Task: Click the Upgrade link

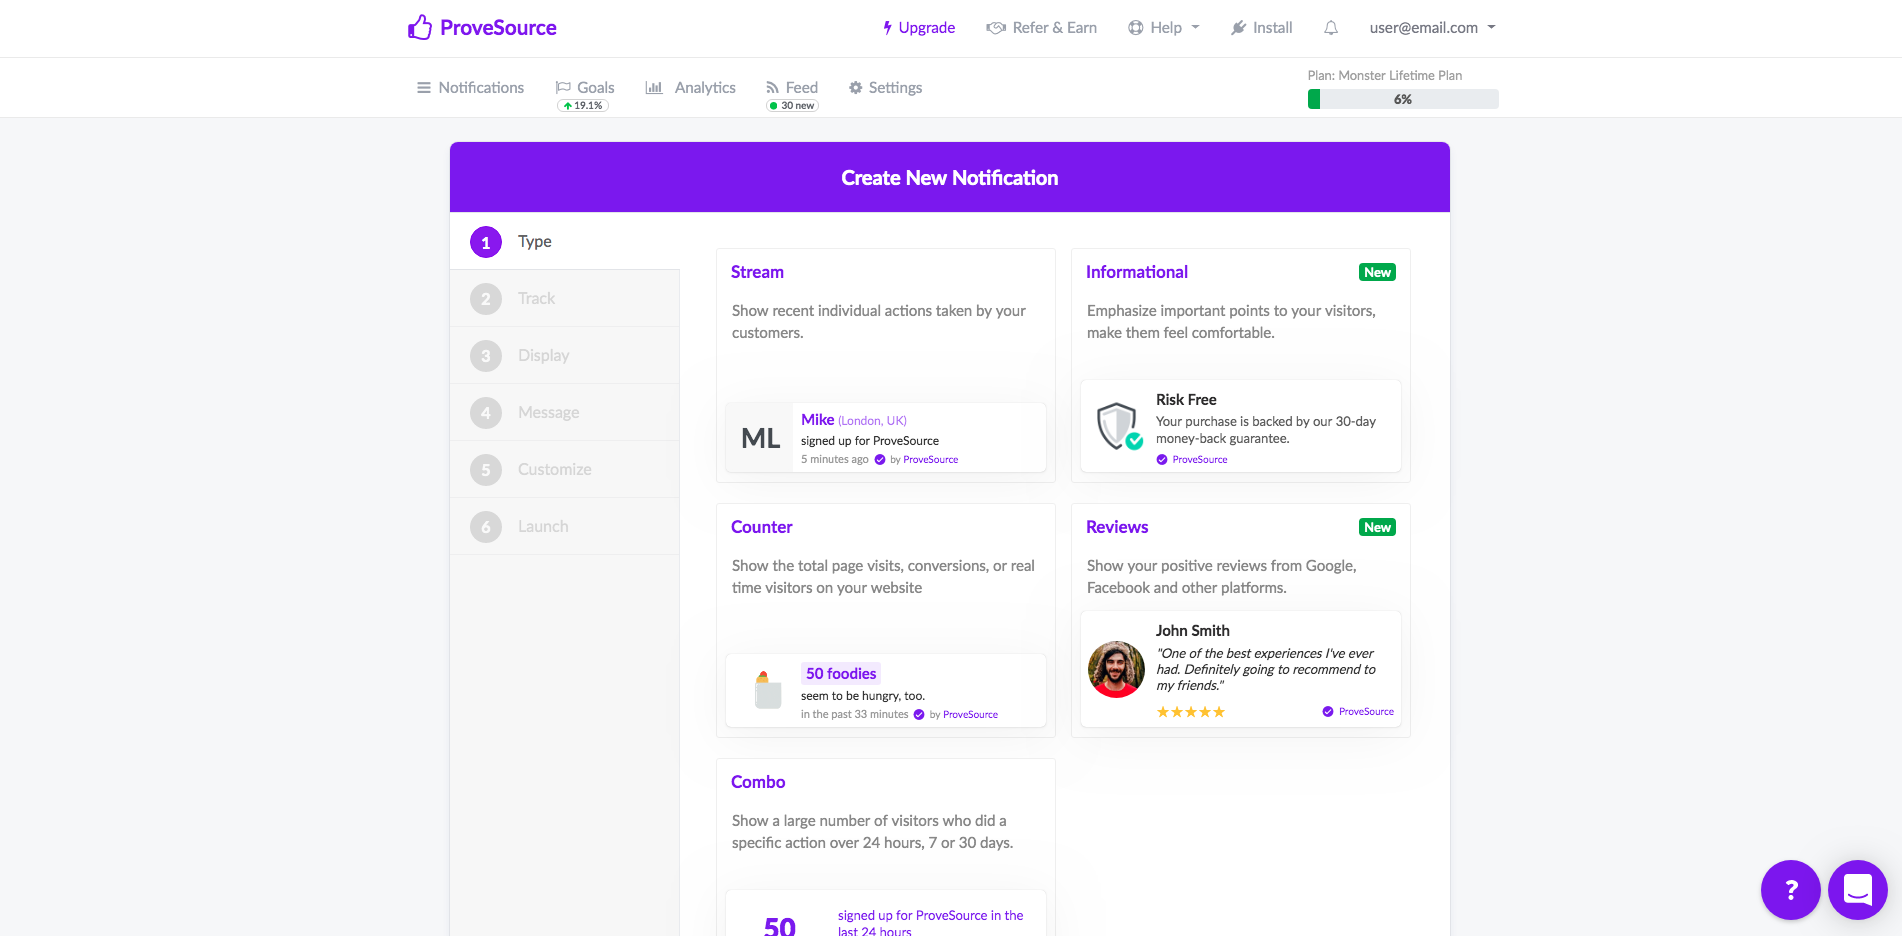Action: point(918,28)
